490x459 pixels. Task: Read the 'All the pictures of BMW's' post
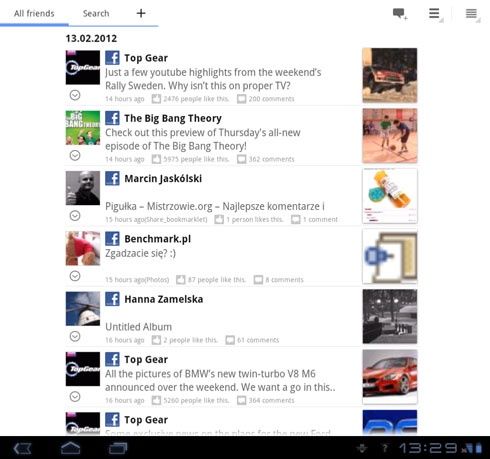[220, 380]
